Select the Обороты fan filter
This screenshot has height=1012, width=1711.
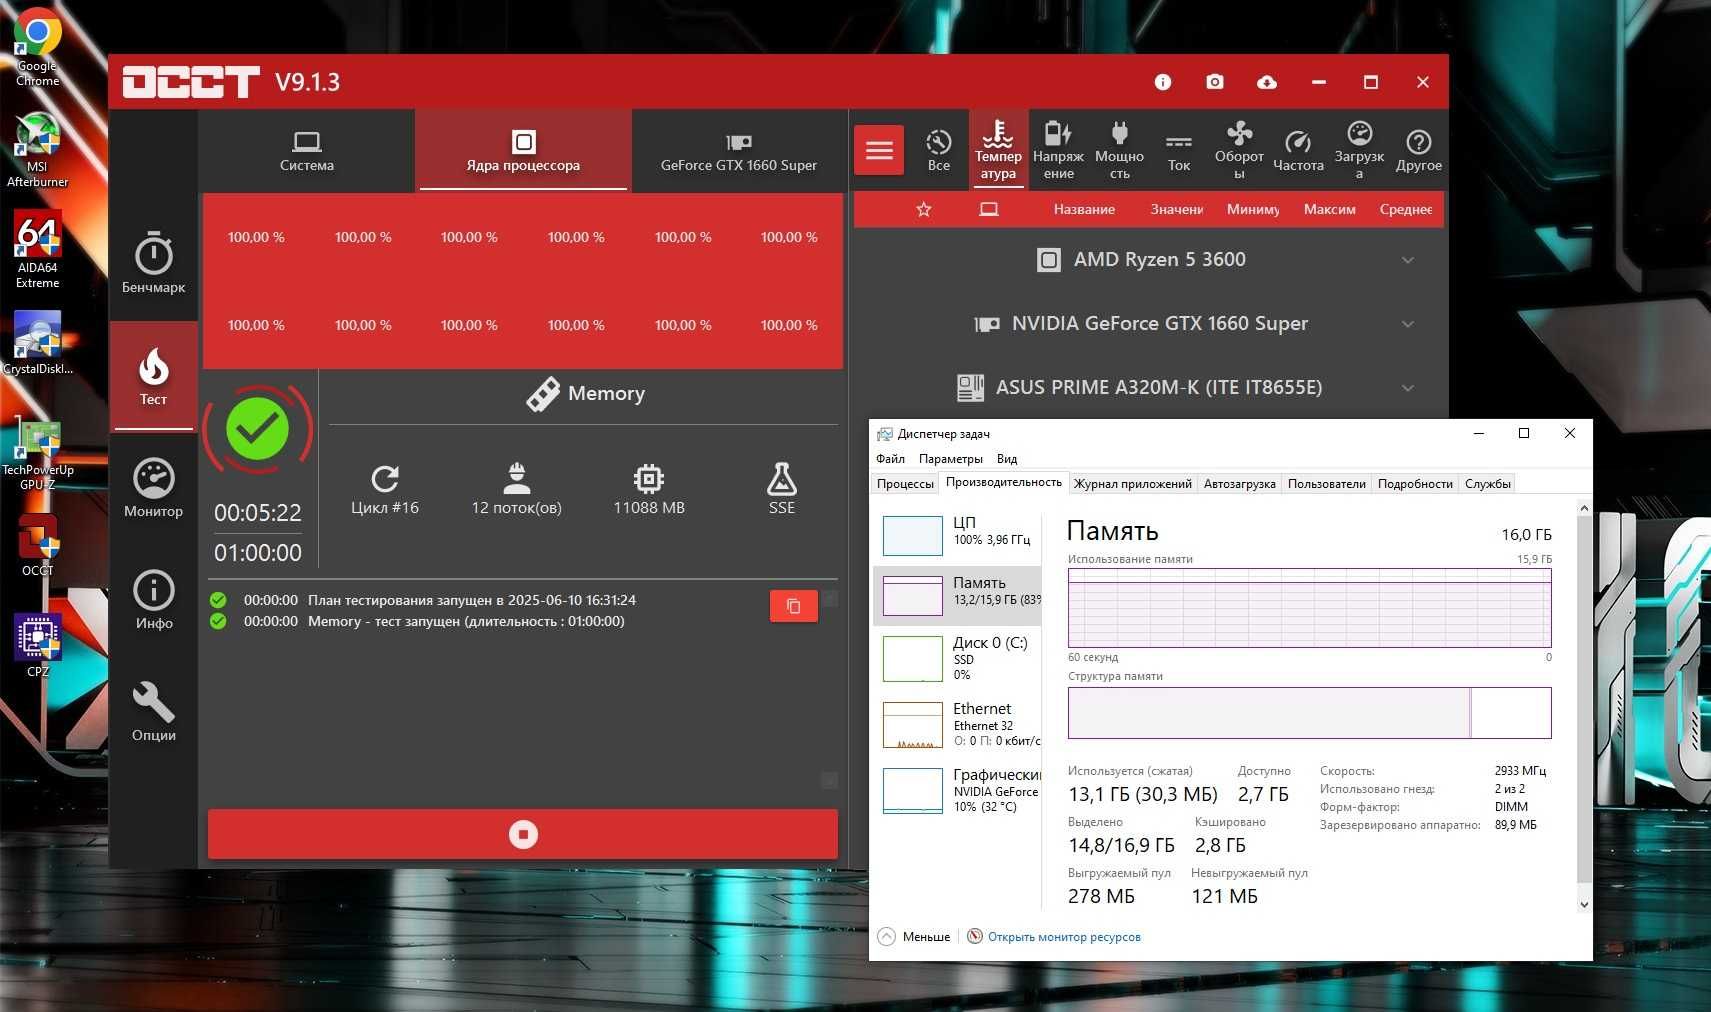tap(1239, 150)
